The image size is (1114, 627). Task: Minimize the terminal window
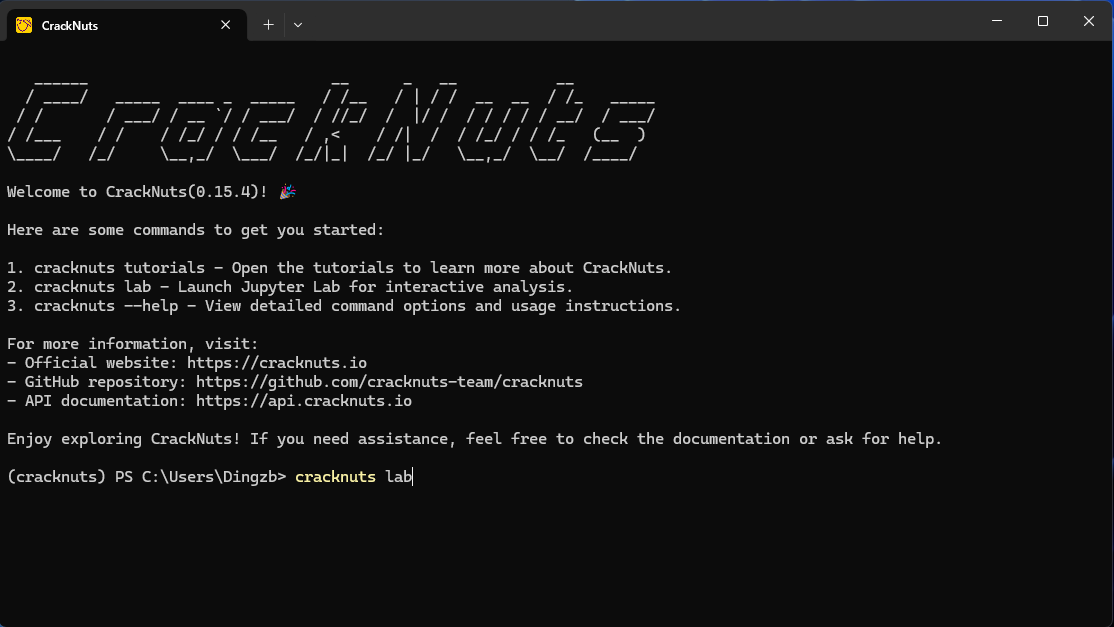click(996, 21)
